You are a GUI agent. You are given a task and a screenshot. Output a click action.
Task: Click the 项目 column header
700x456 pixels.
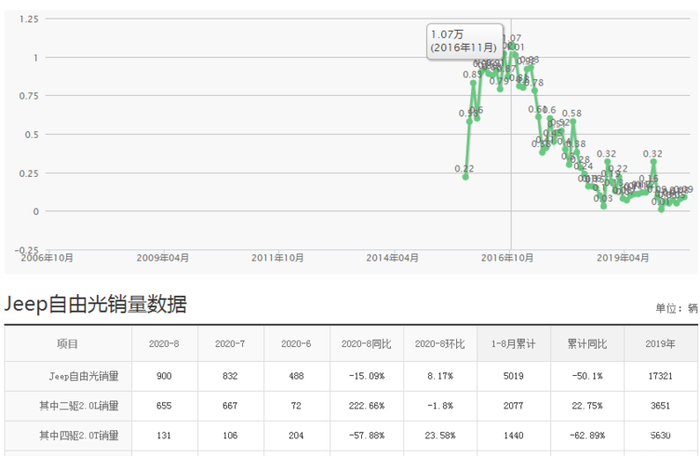(x=67, y=344)
